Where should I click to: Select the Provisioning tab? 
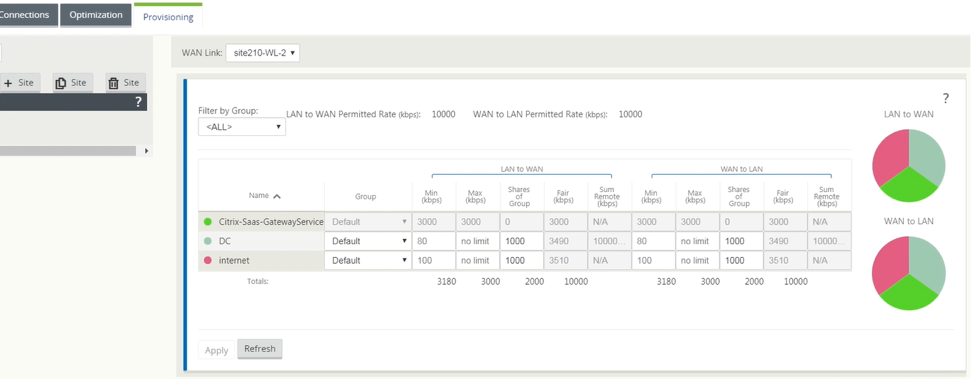(168, 16)
